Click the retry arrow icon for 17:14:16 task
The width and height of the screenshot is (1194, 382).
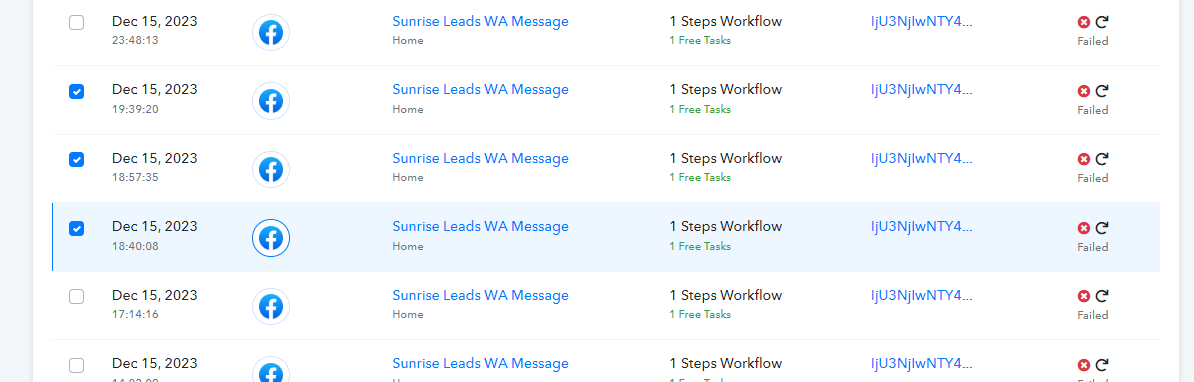pos(1101,296)
